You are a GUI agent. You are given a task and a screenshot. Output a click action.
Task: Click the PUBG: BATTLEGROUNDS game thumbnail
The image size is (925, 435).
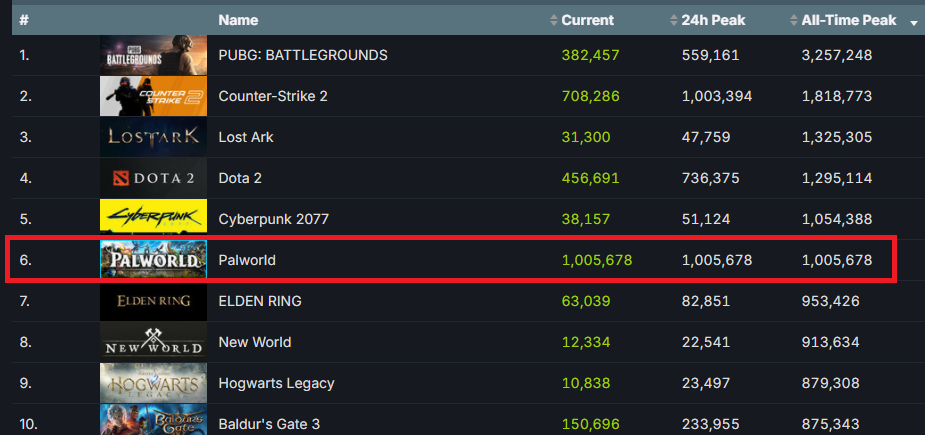click(x=153, y=55)
